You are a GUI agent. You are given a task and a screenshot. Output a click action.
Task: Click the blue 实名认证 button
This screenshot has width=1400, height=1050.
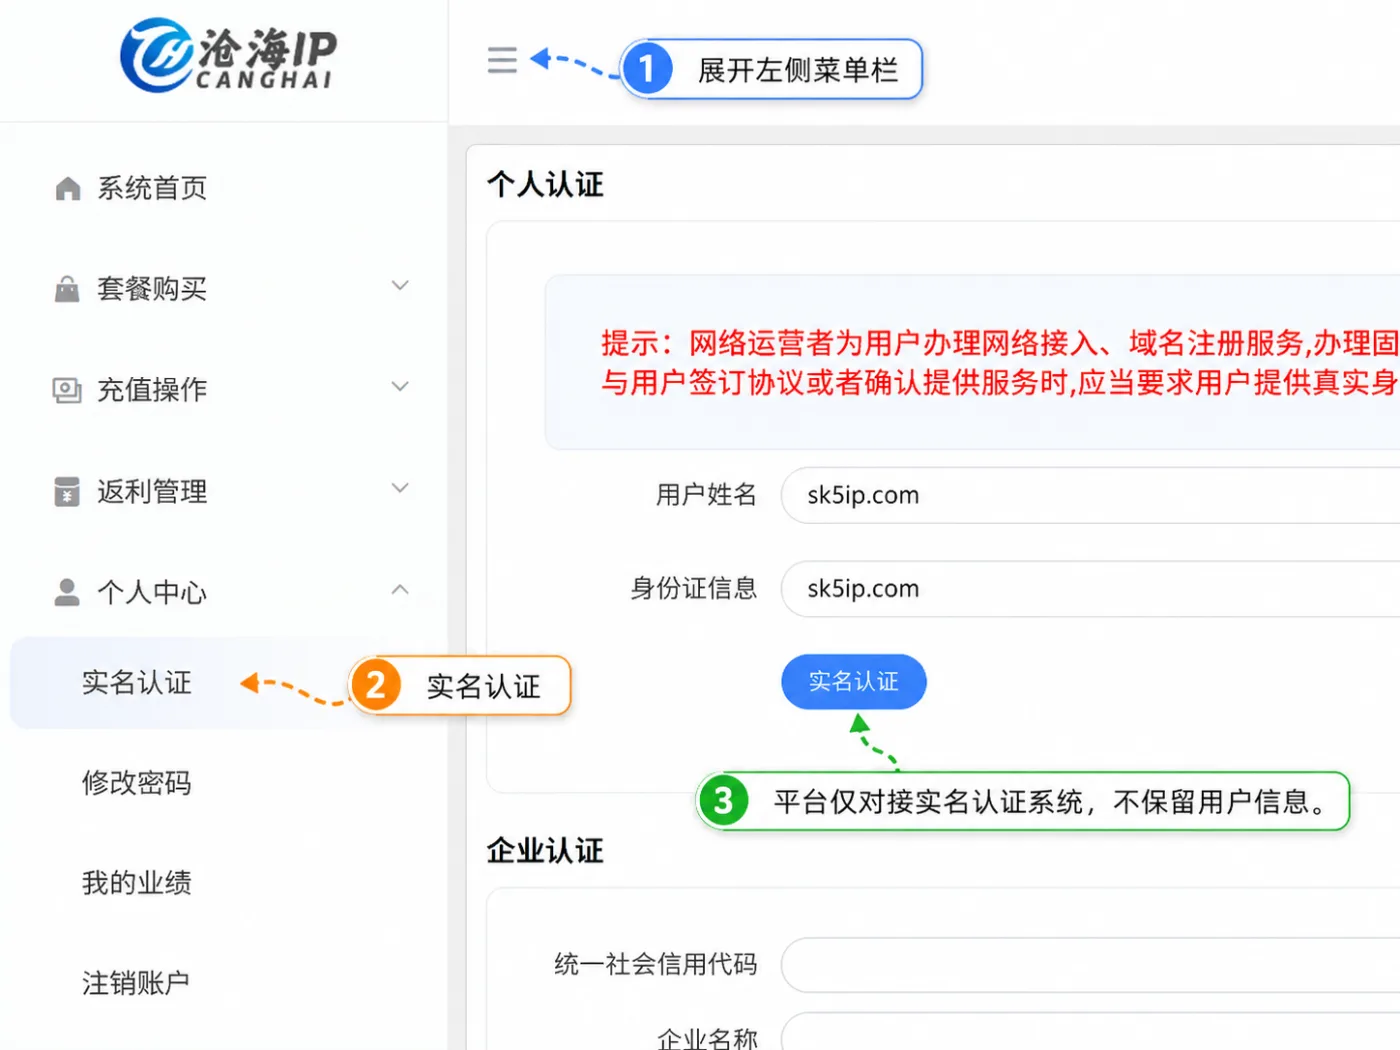pyautogui.click(x=853, y=682)
